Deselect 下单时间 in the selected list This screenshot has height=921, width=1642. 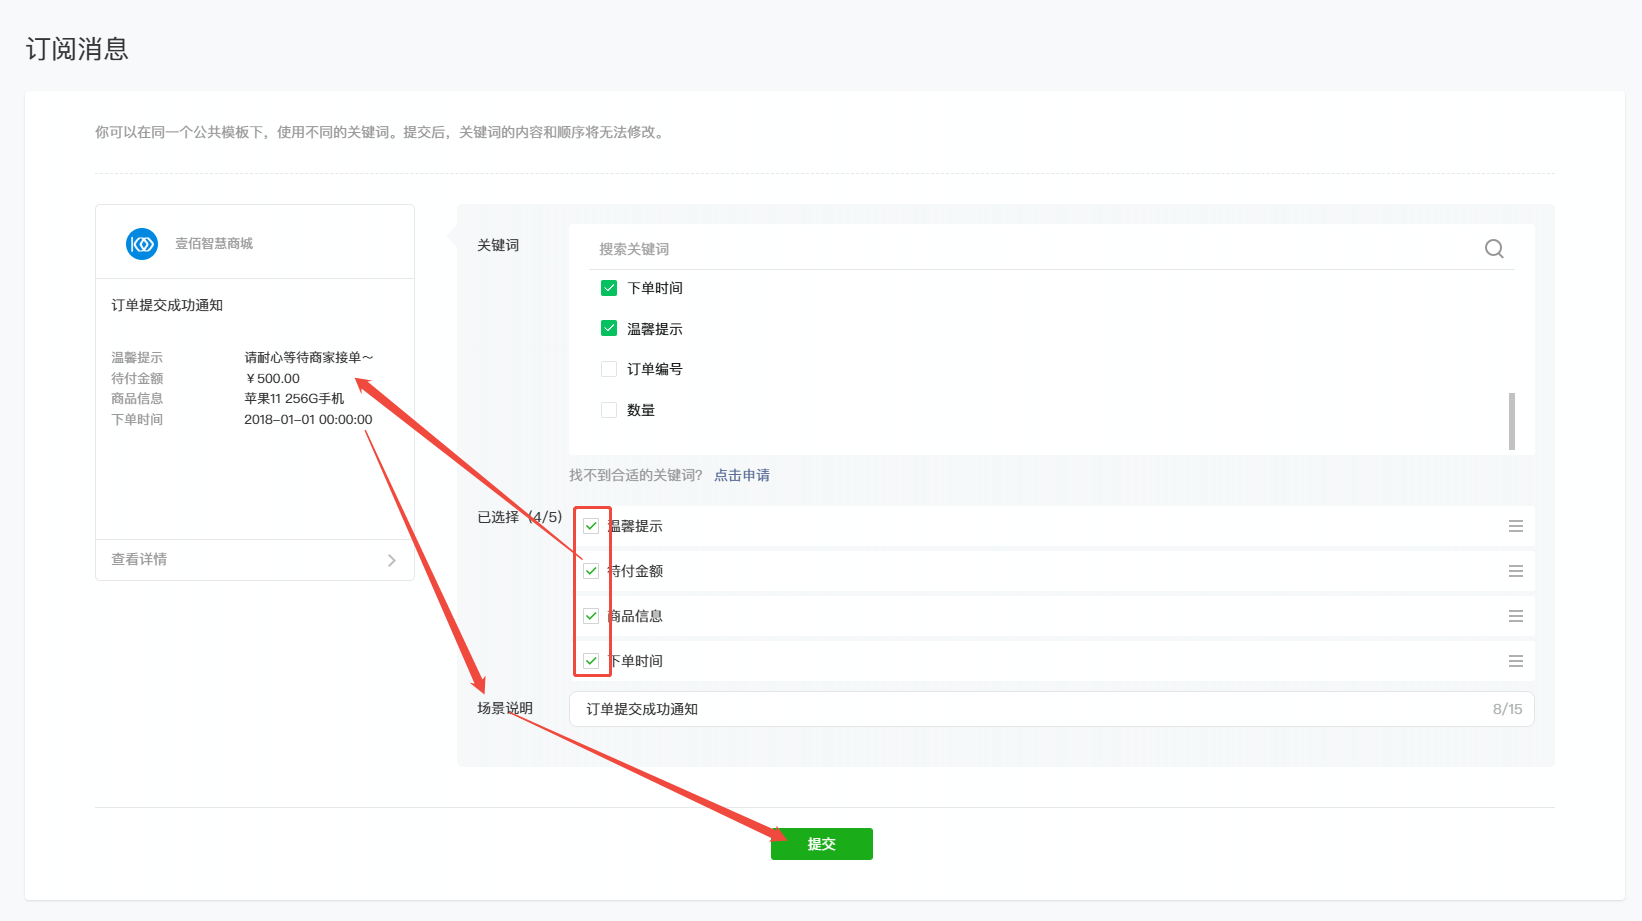pos(591,661)
